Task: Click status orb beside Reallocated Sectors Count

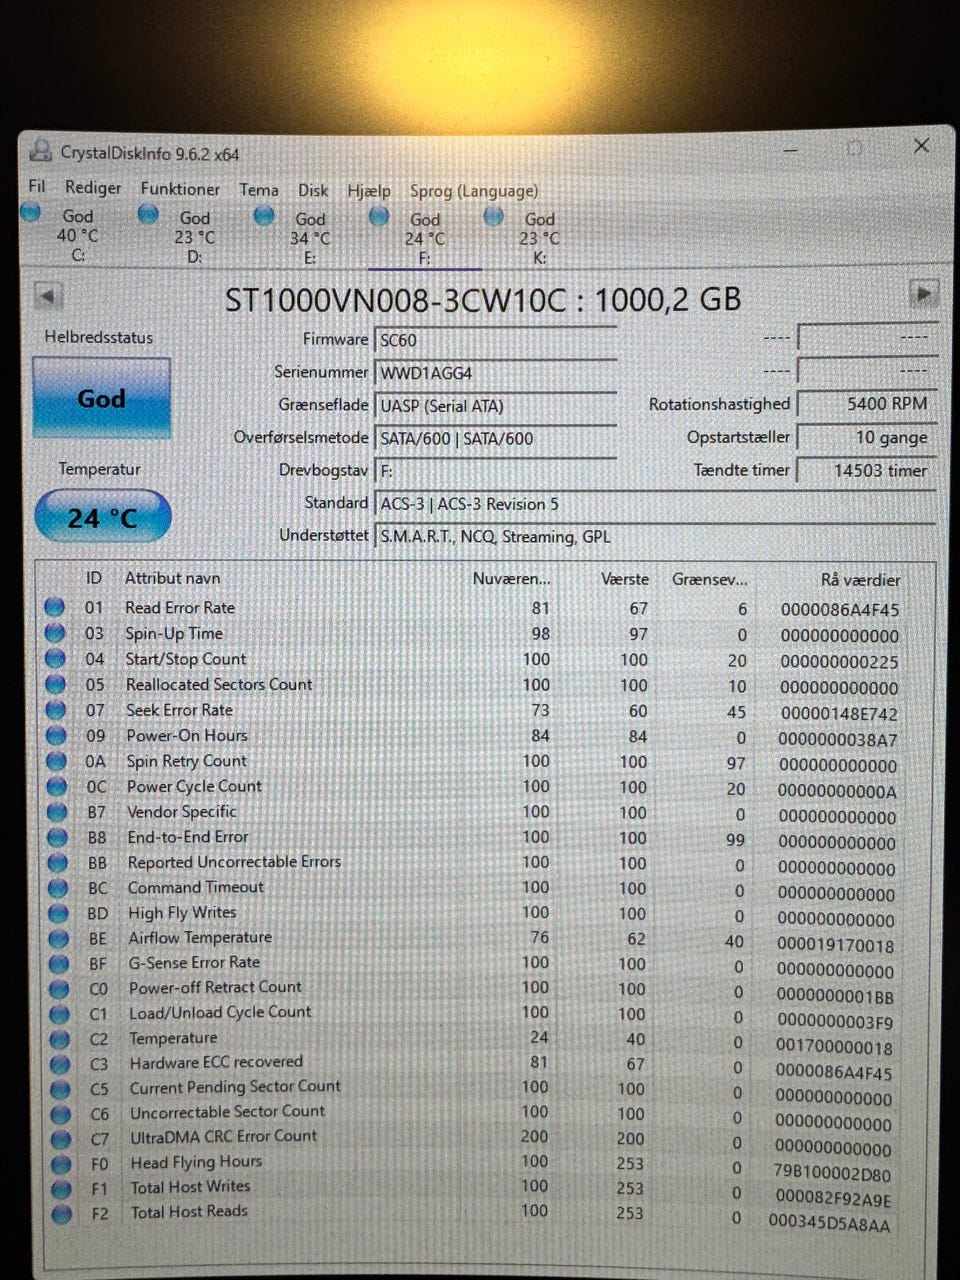Action: (56, 684)
